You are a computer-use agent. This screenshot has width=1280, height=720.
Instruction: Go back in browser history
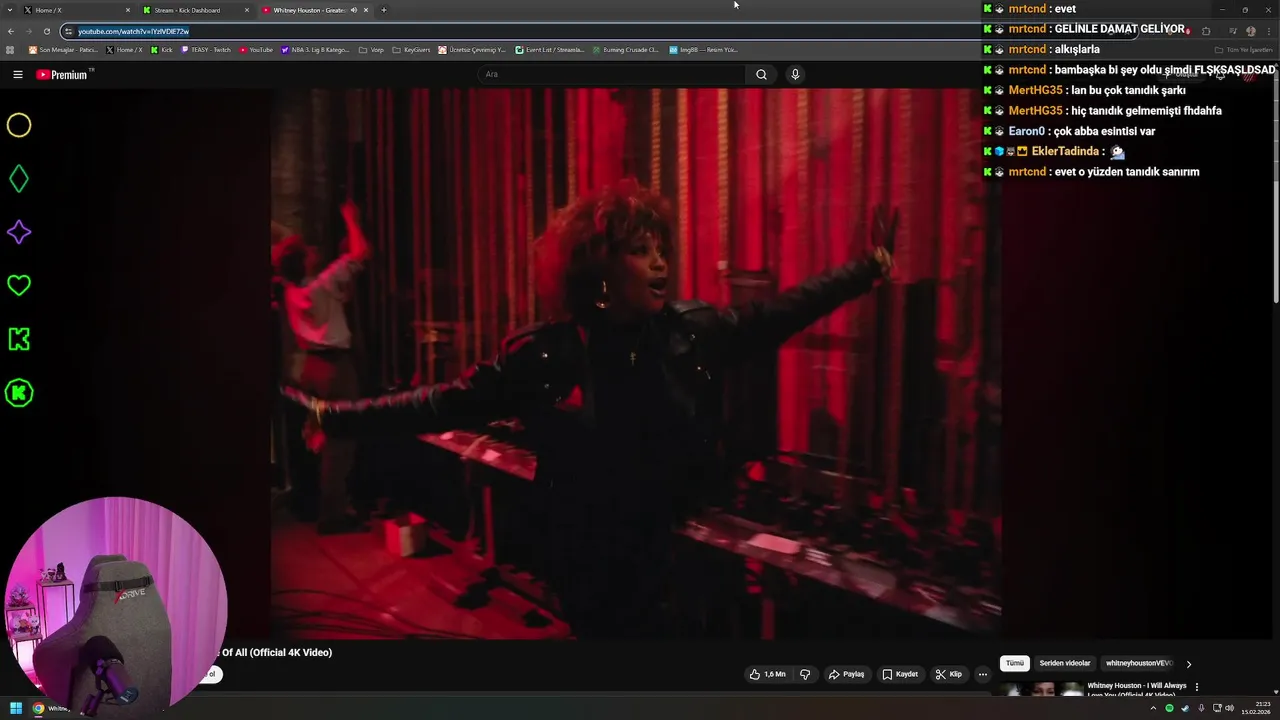(x=11, y=31)
